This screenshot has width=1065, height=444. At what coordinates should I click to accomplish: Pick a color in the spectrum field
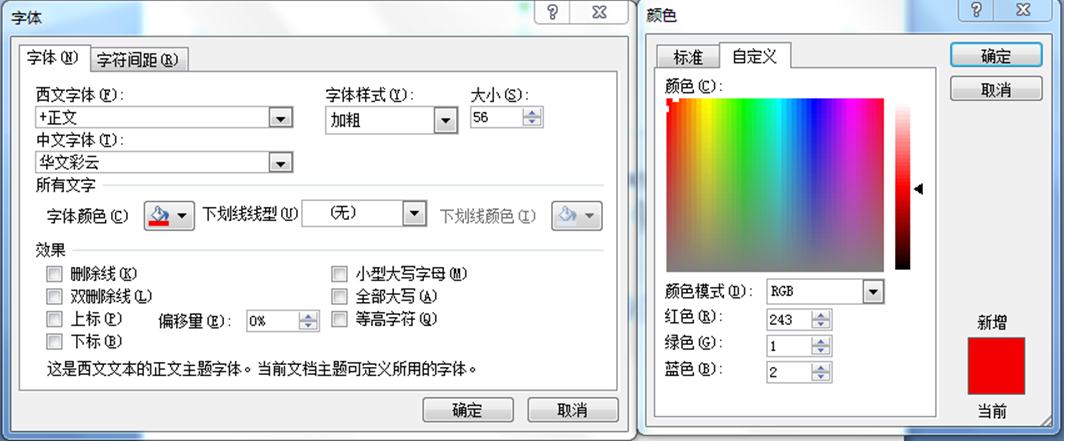click(x=775, y=185)
